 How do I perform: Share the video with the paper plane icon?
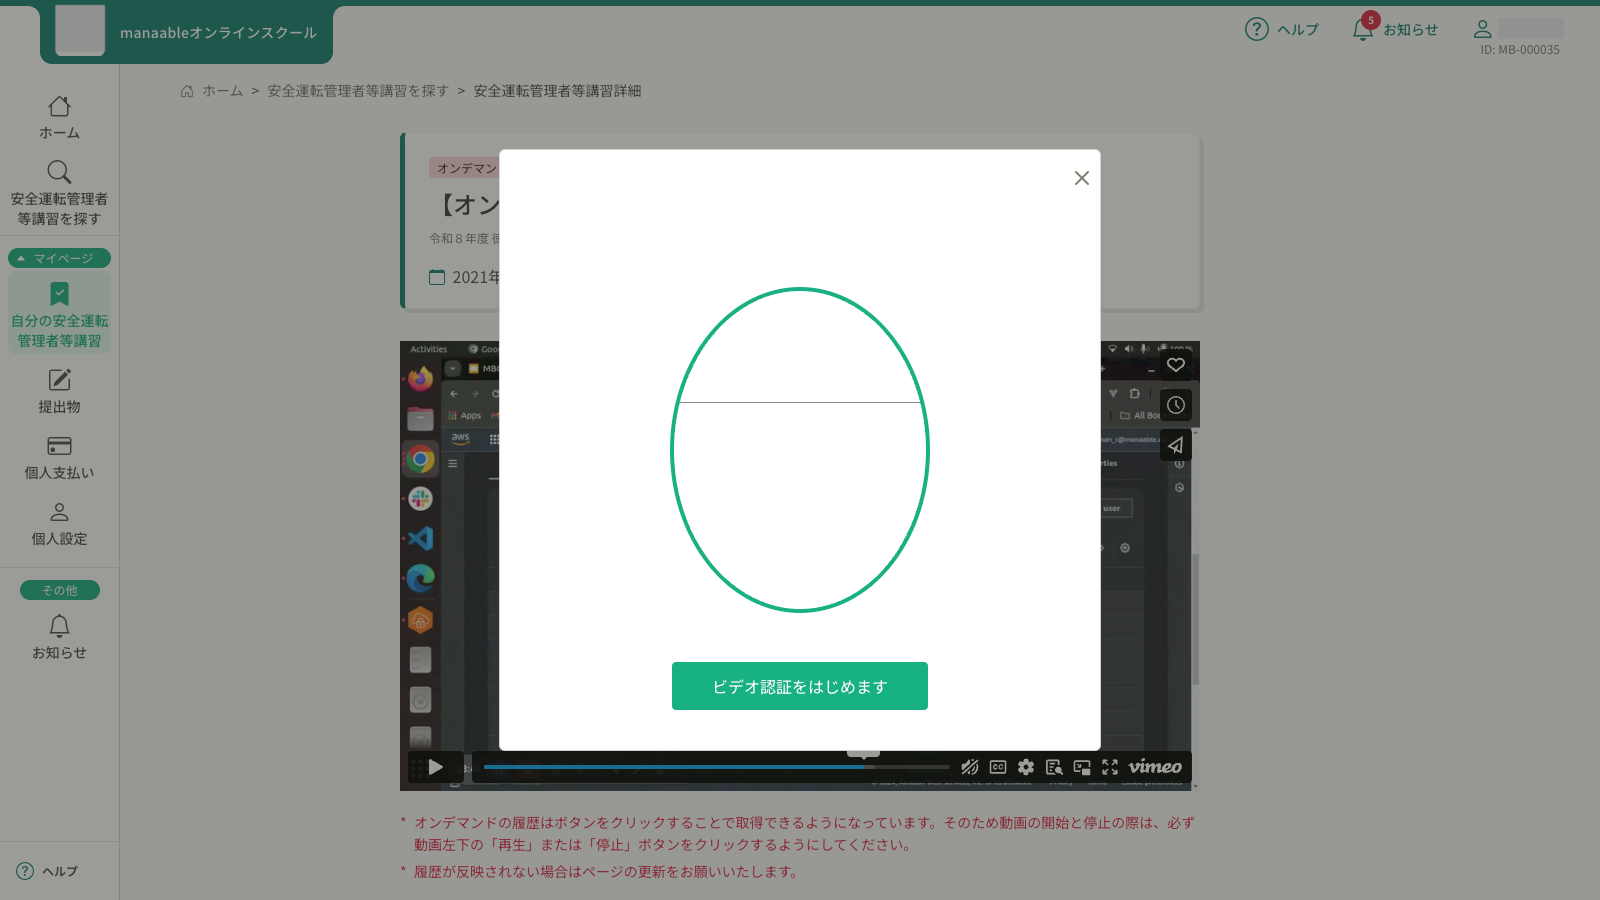pos(1176,445)
